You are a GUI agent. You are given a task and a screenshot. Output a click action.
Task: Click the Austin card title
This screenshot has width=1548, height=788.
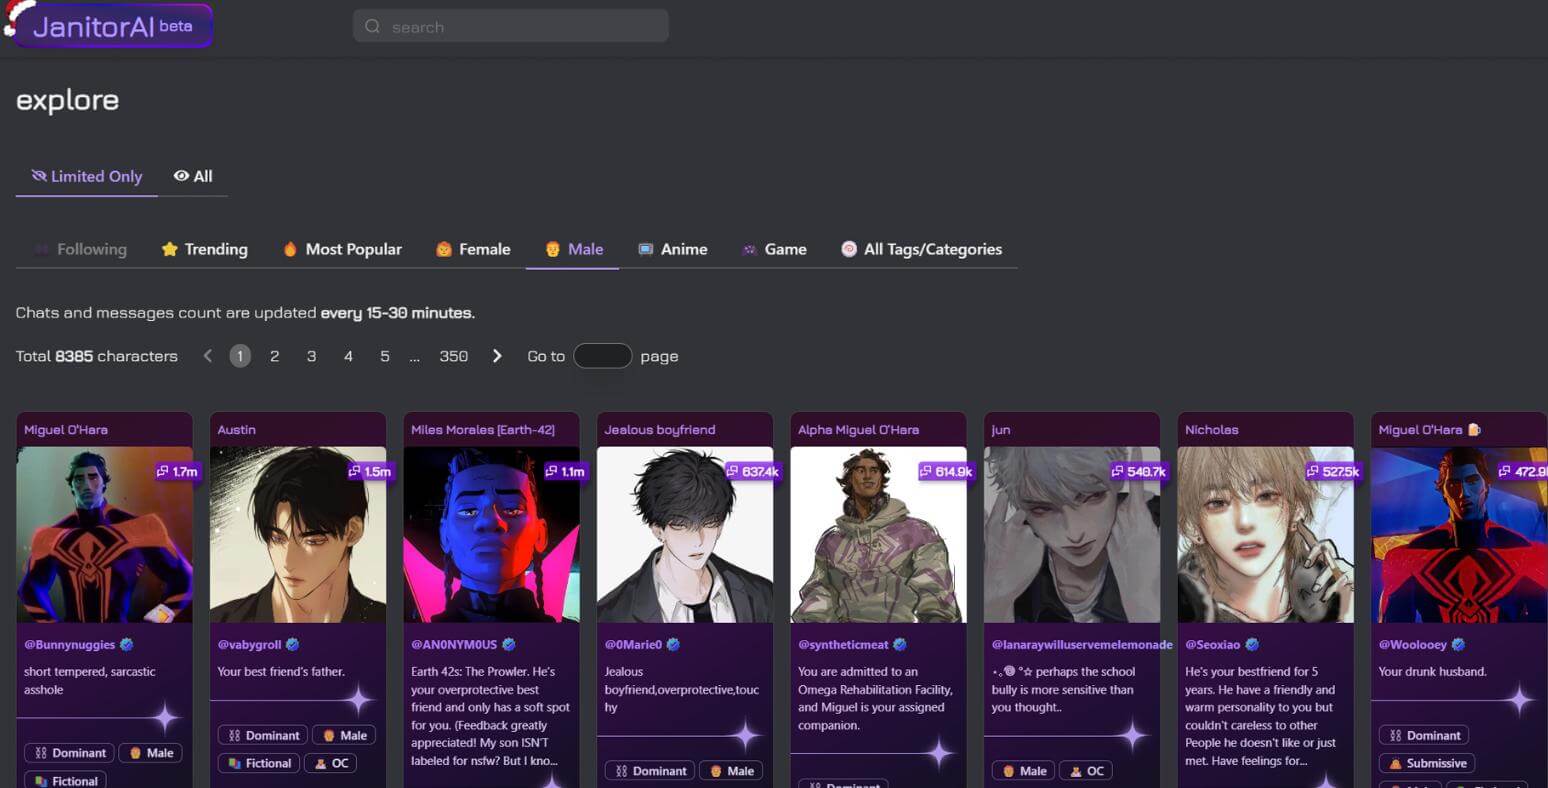click(x=237, y=429)
